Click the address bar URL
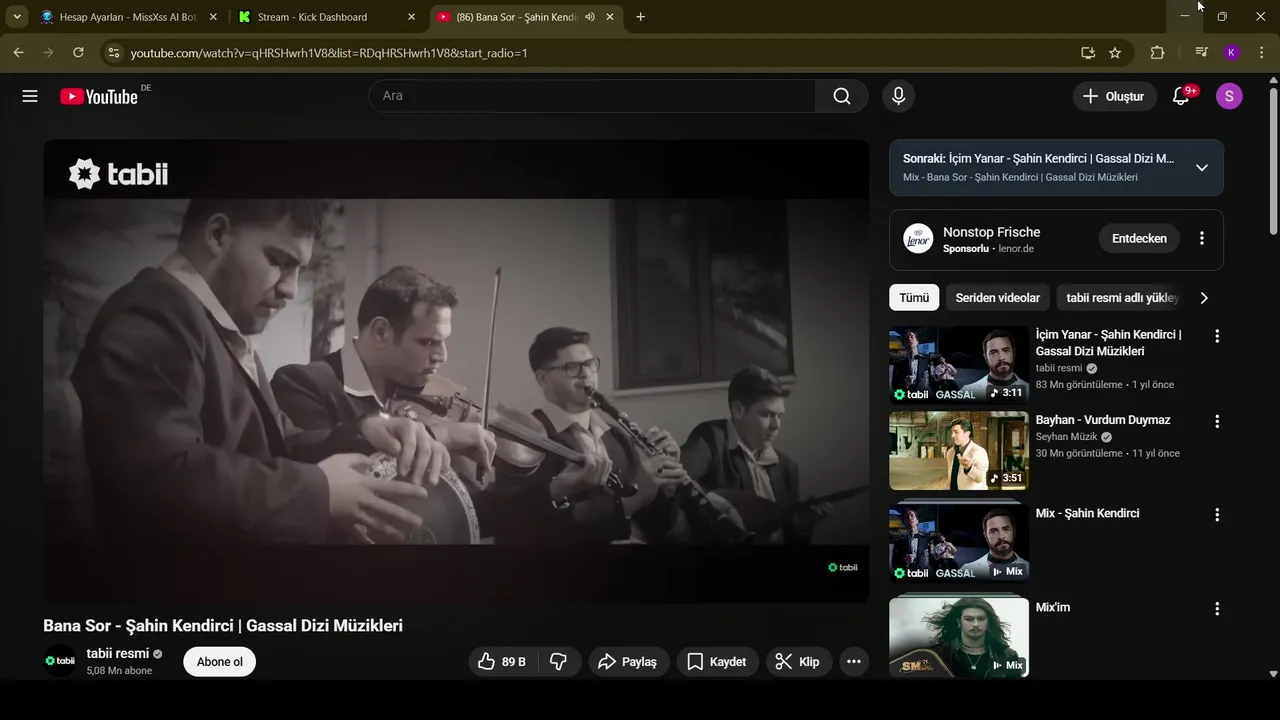 point(329,53)
